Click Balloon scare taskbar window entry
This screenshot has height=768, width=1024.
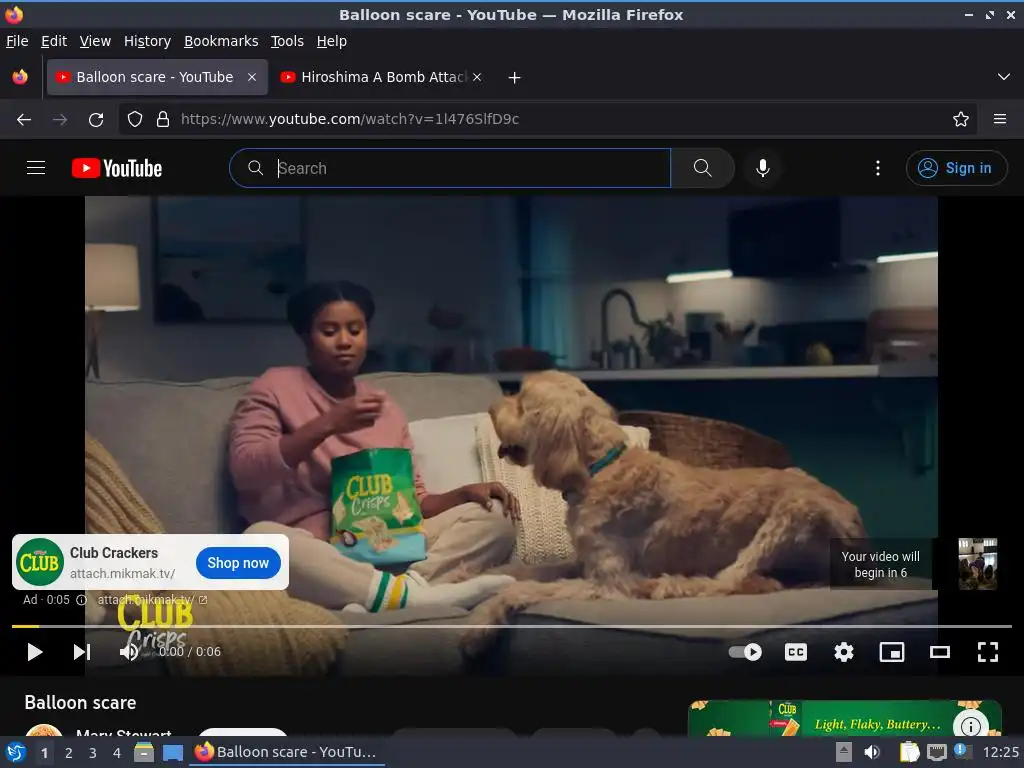coord(287,752)
